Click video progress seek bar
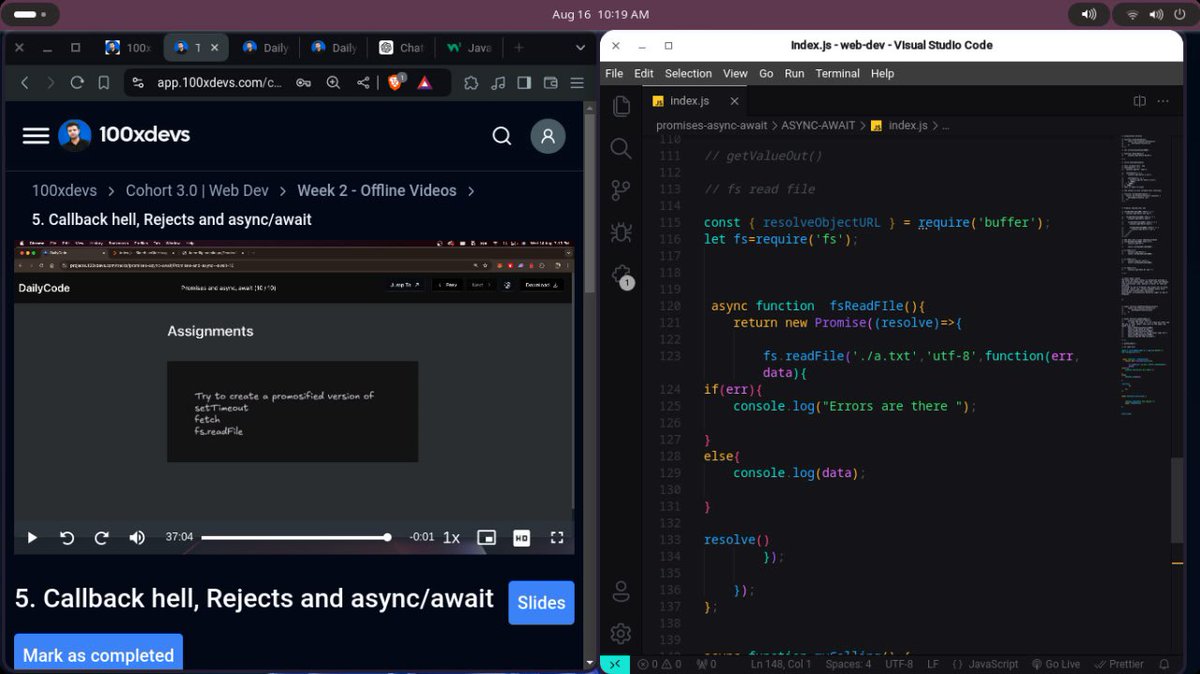The height and width of the screenshot is (674, 1200). coord(295,538)
